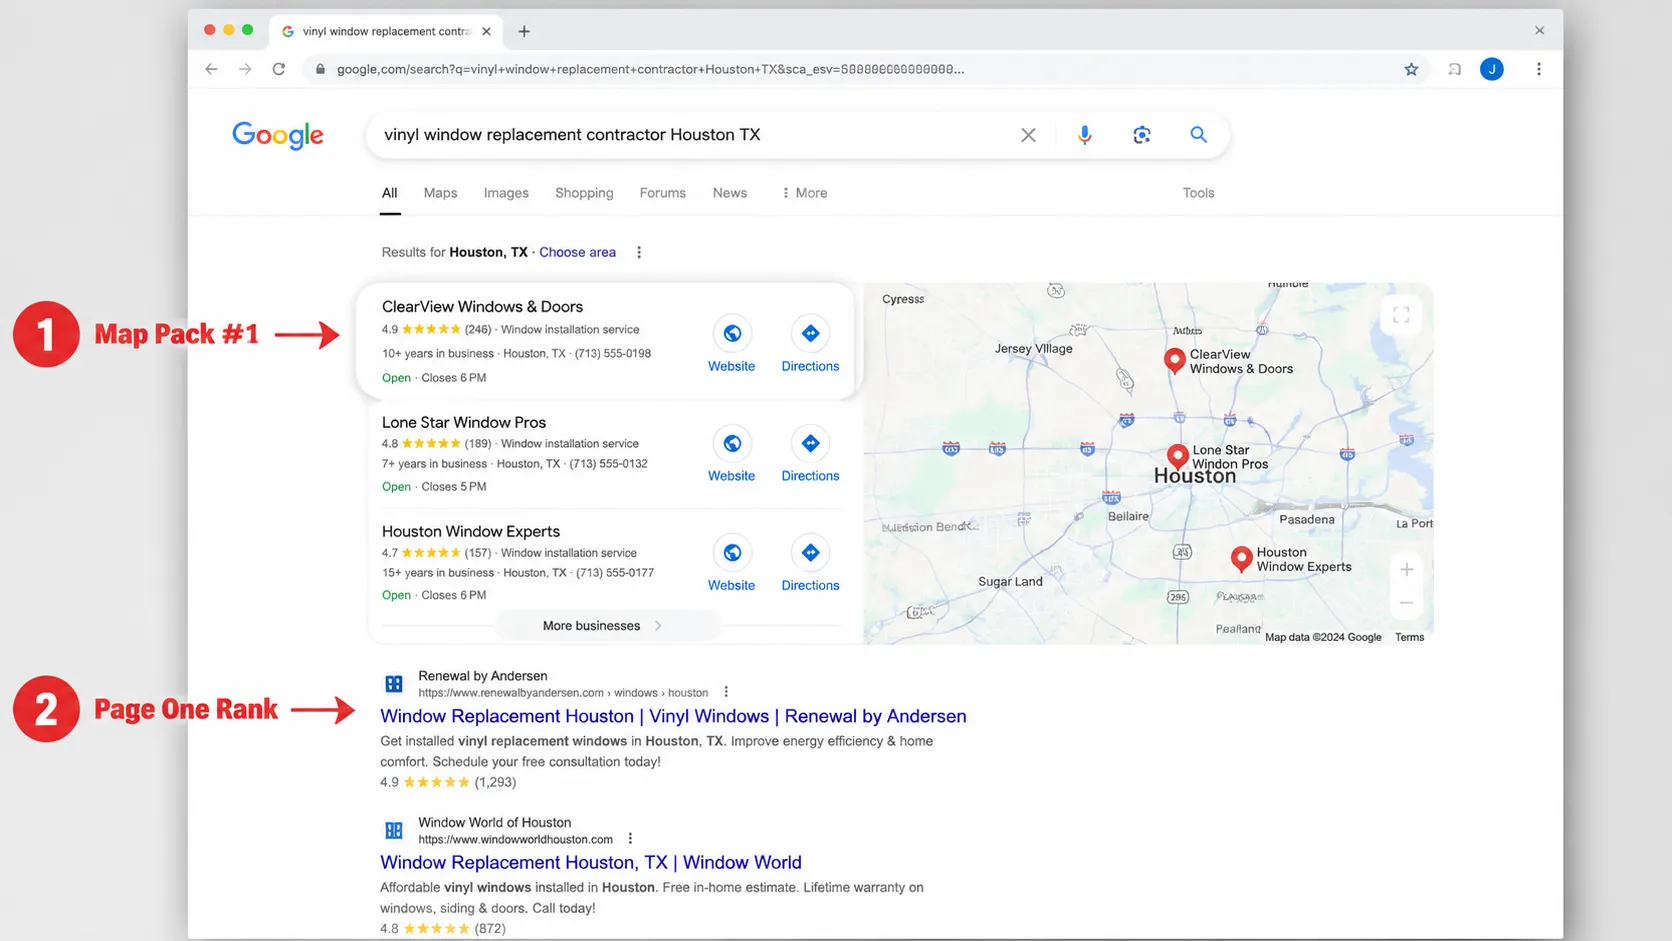
Task: Clear the search query with the X icon
Action: point(1028,135)
